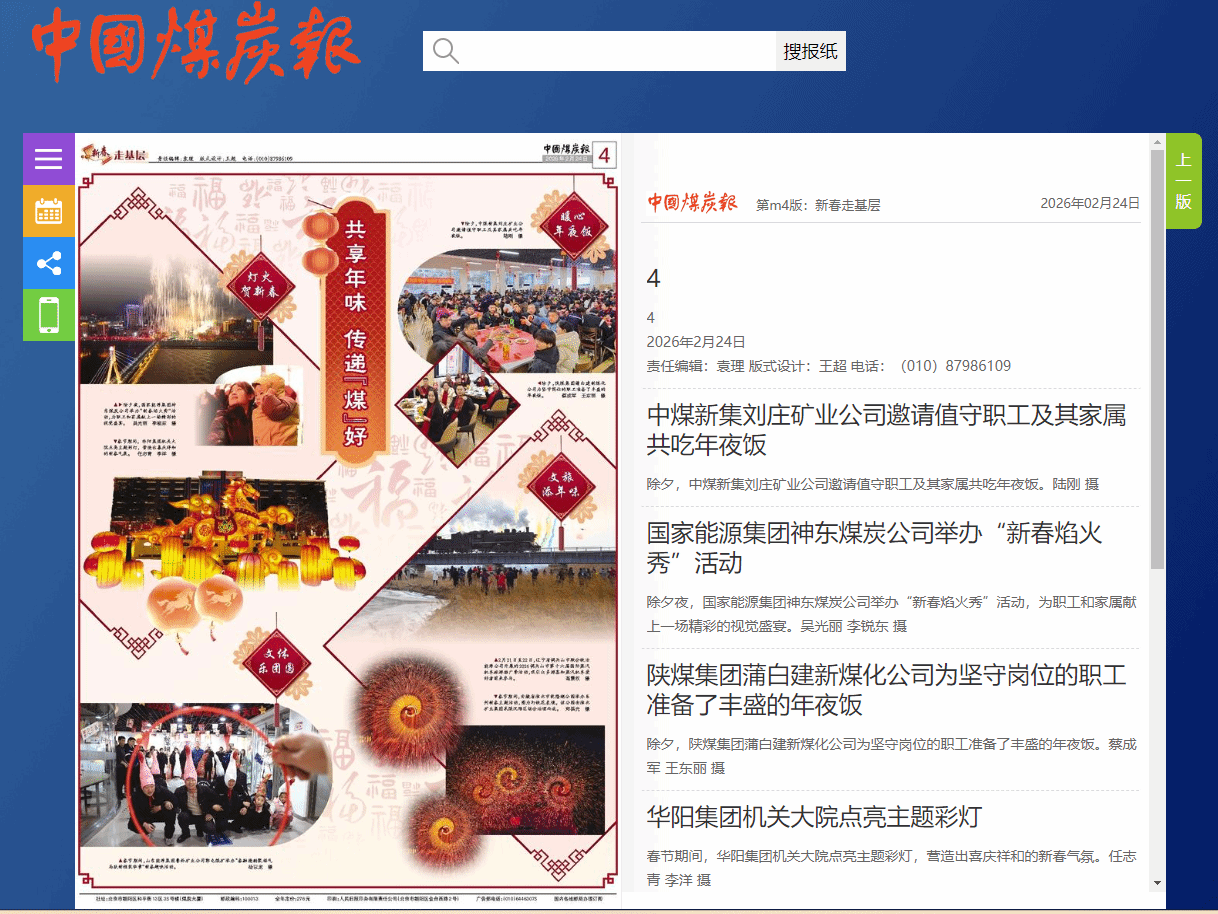Go to previous page via 上一版 tab
The image size is (1218, 914).
[1184, 181]
